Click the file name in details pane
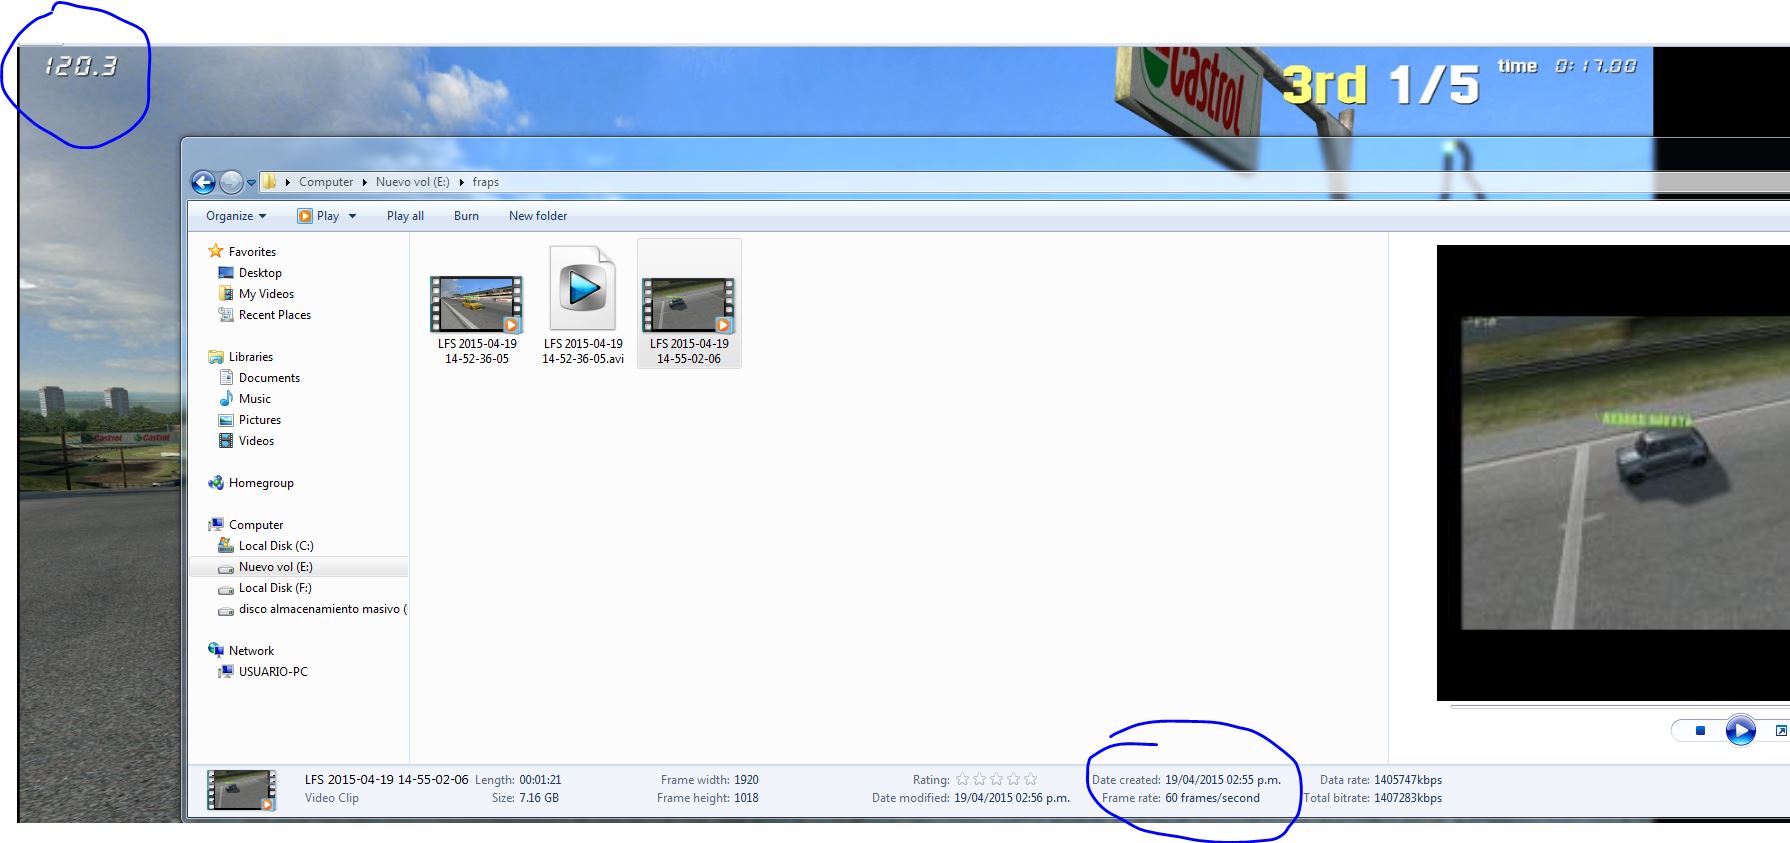The height and width of the screenshot is (843, 1790). (386, 780)
